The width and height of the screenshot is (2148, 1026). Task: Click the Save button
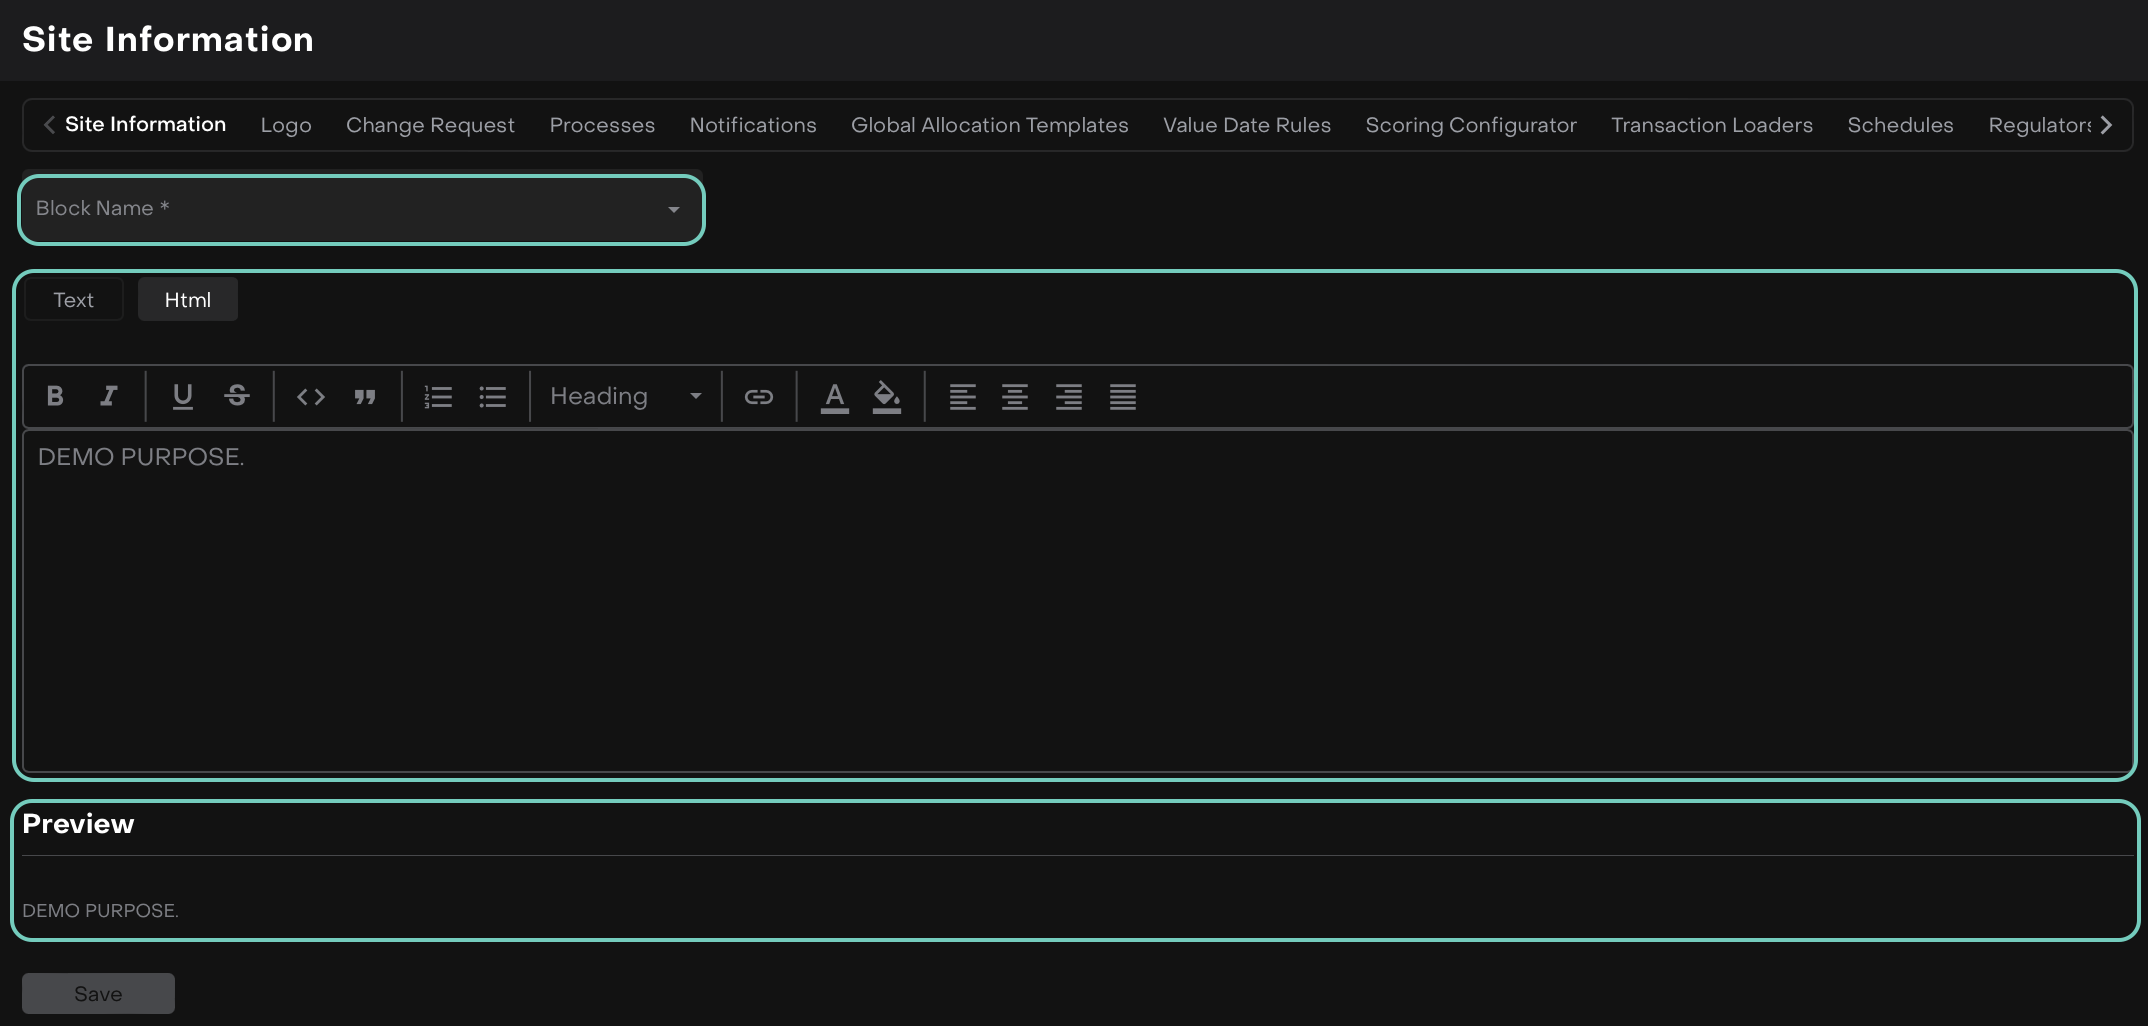pyautogui.click(x=98, y=993)
